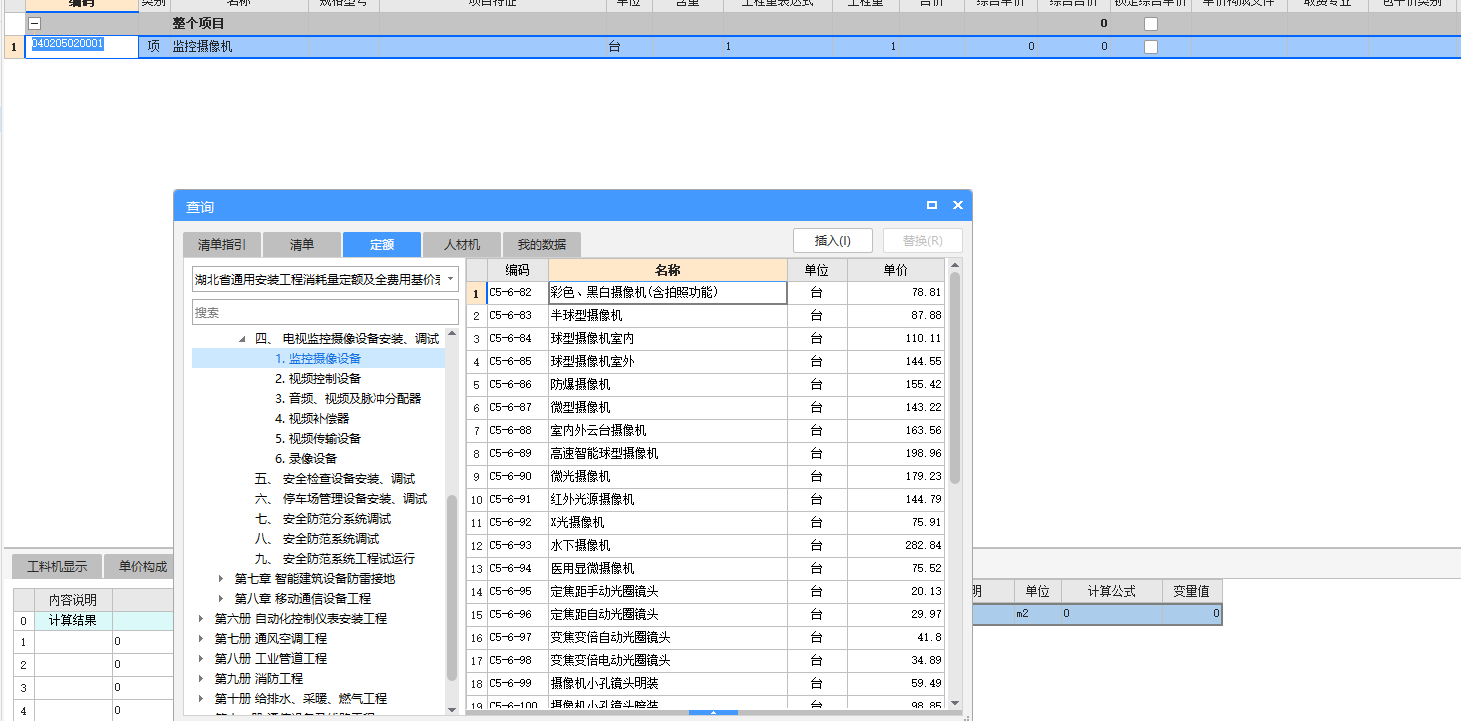Select tree item 5. 视频传输设备
Screen dimensions: 1461x721
[x=318, y=439]
